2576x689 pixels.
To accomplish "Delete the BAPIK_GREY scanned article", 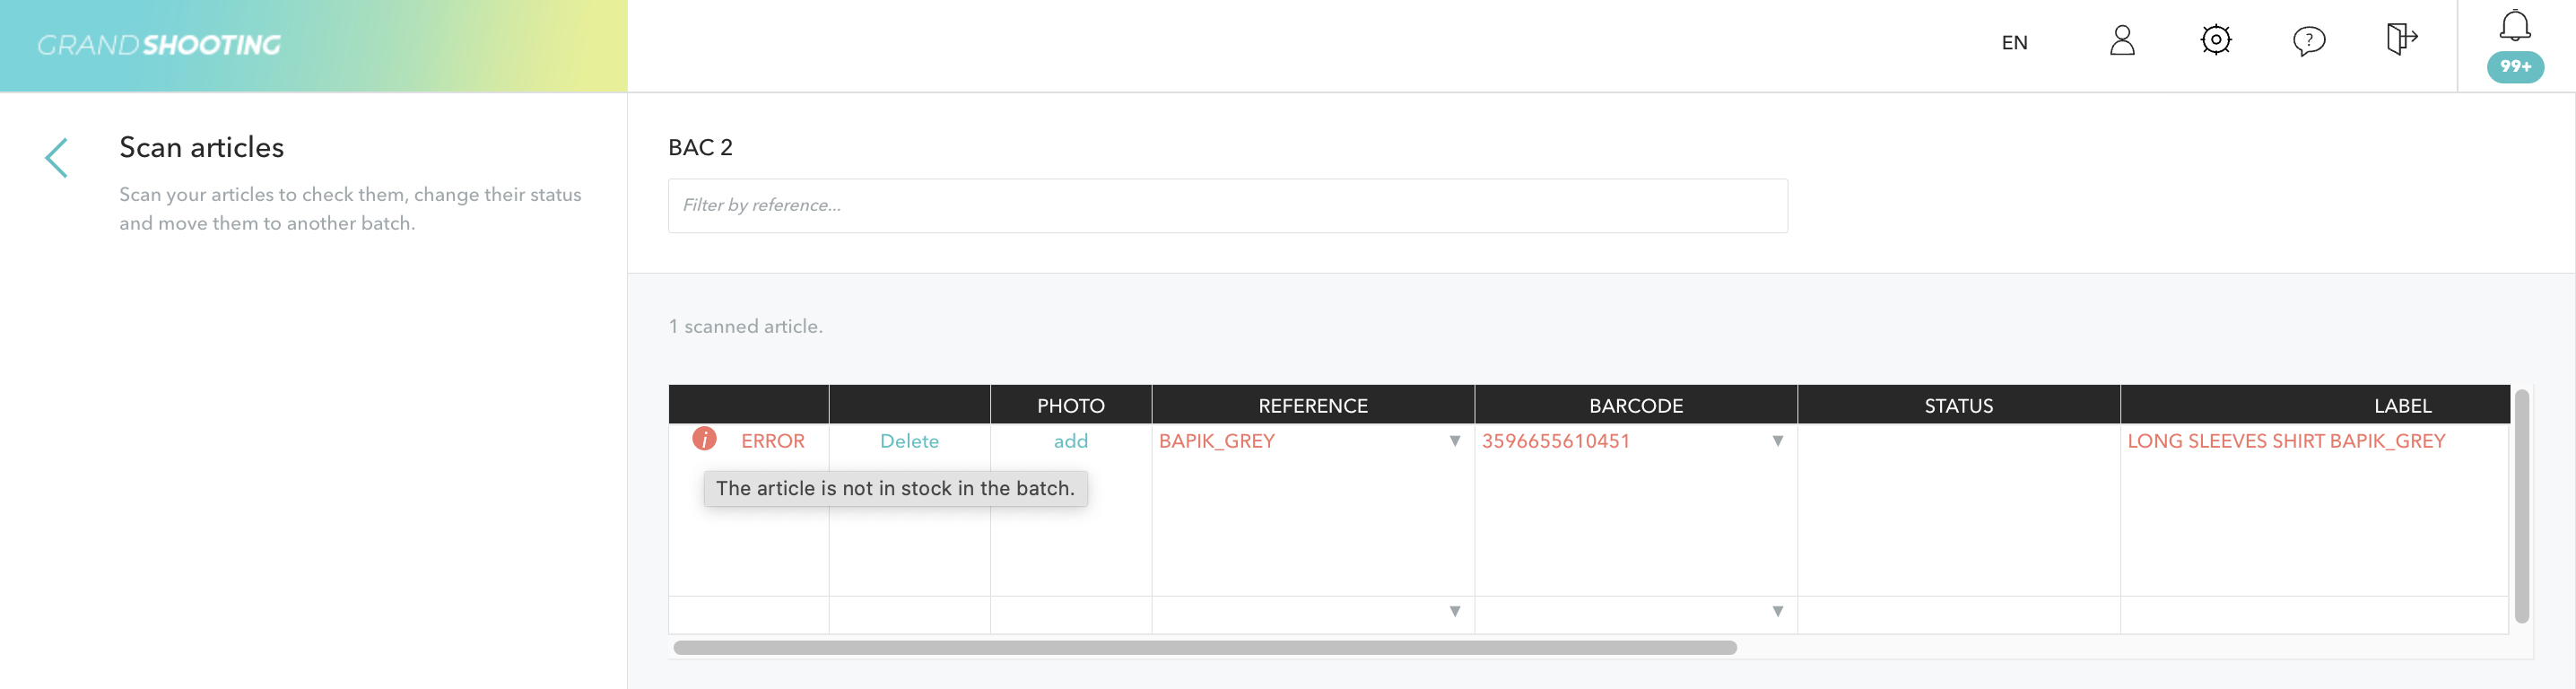I will tap(909, 441).
